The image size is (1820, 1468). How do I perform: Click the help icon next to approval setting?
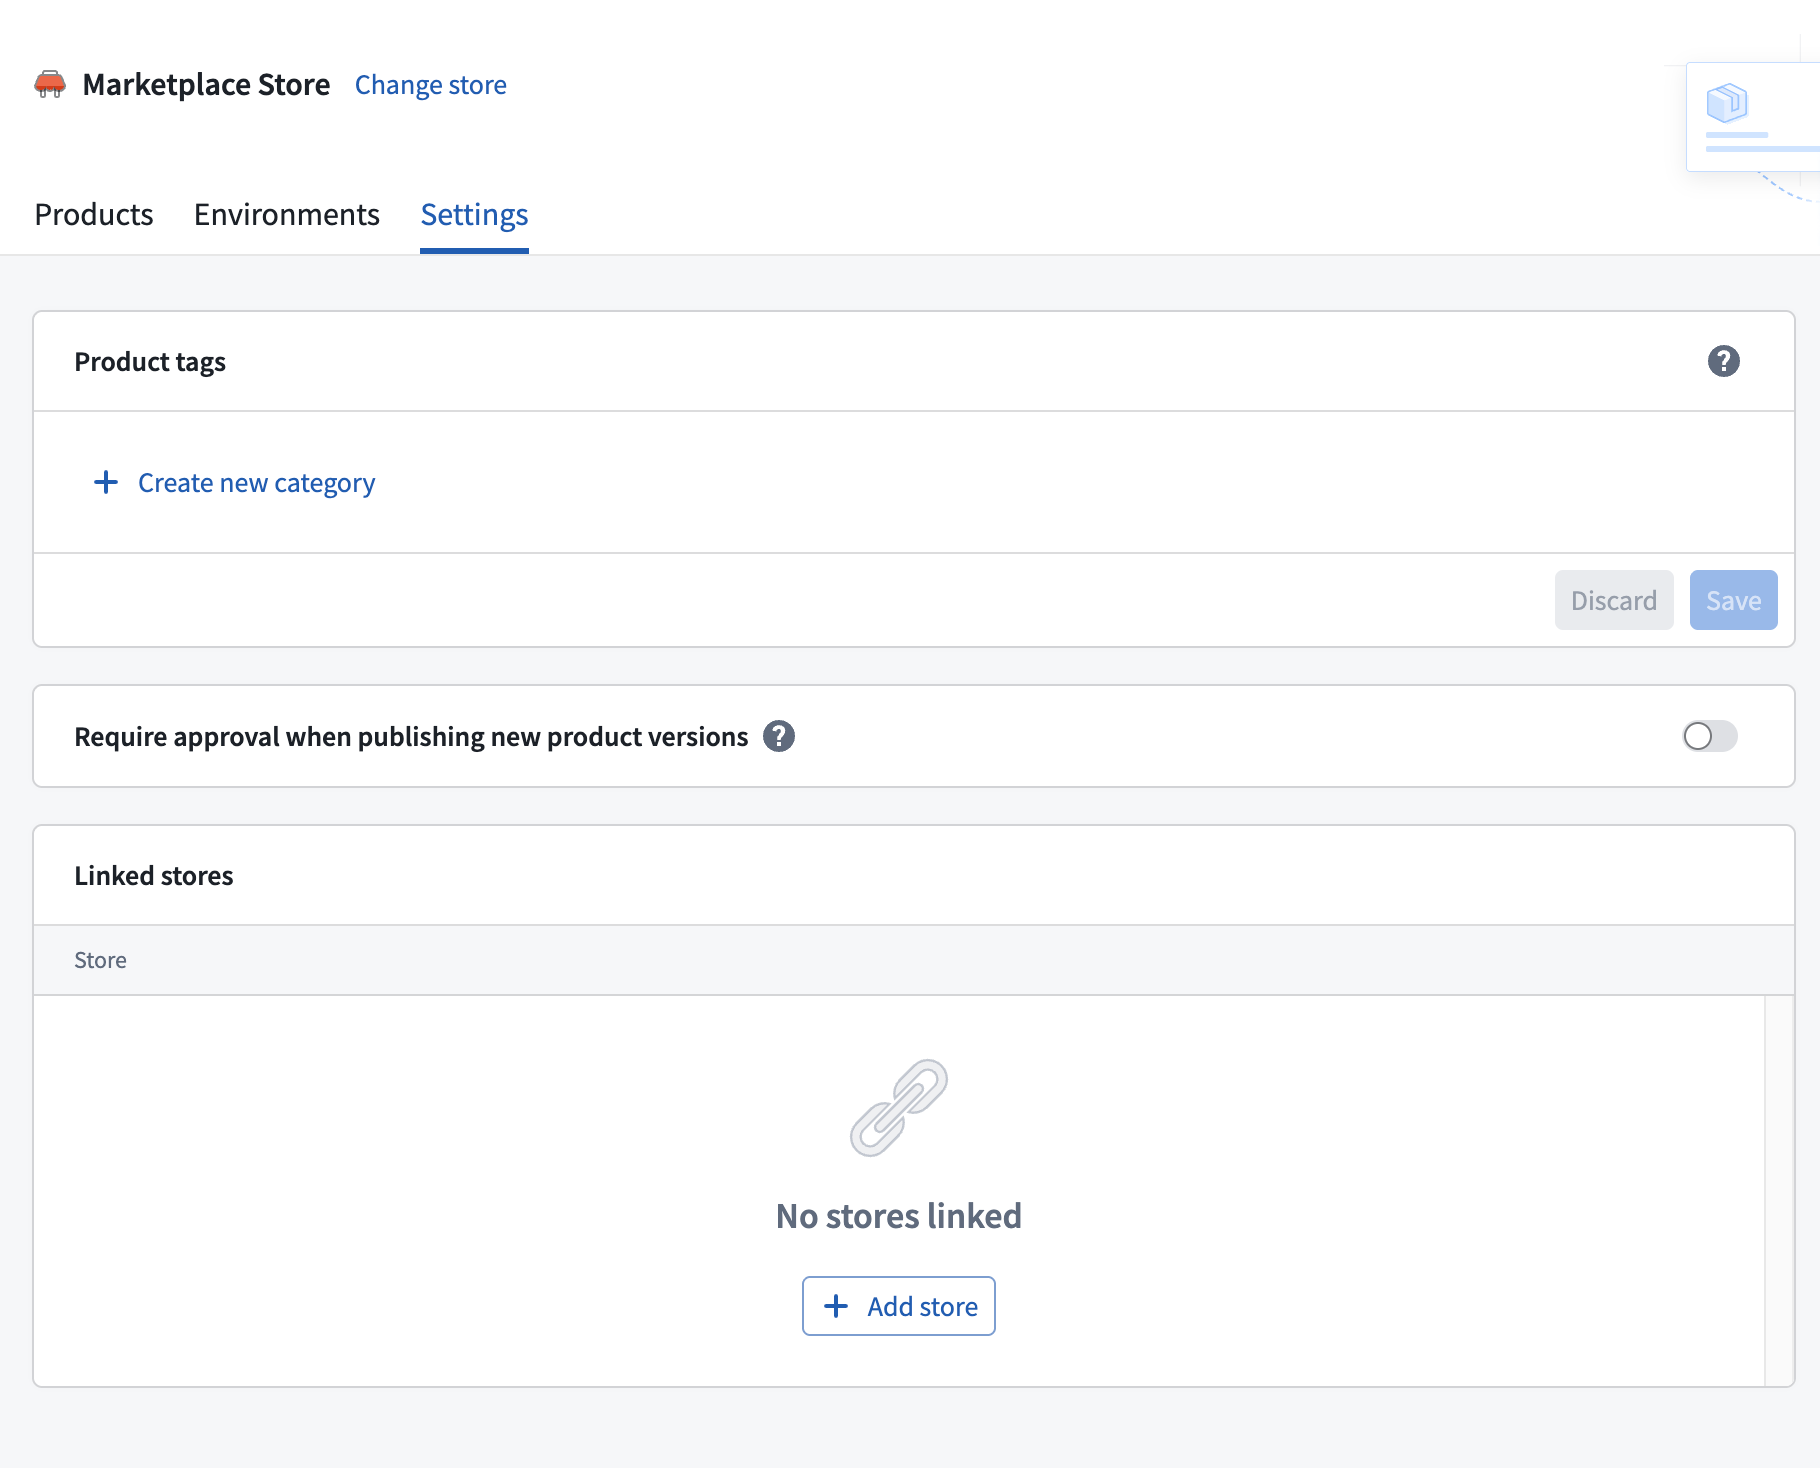point(779,737)
